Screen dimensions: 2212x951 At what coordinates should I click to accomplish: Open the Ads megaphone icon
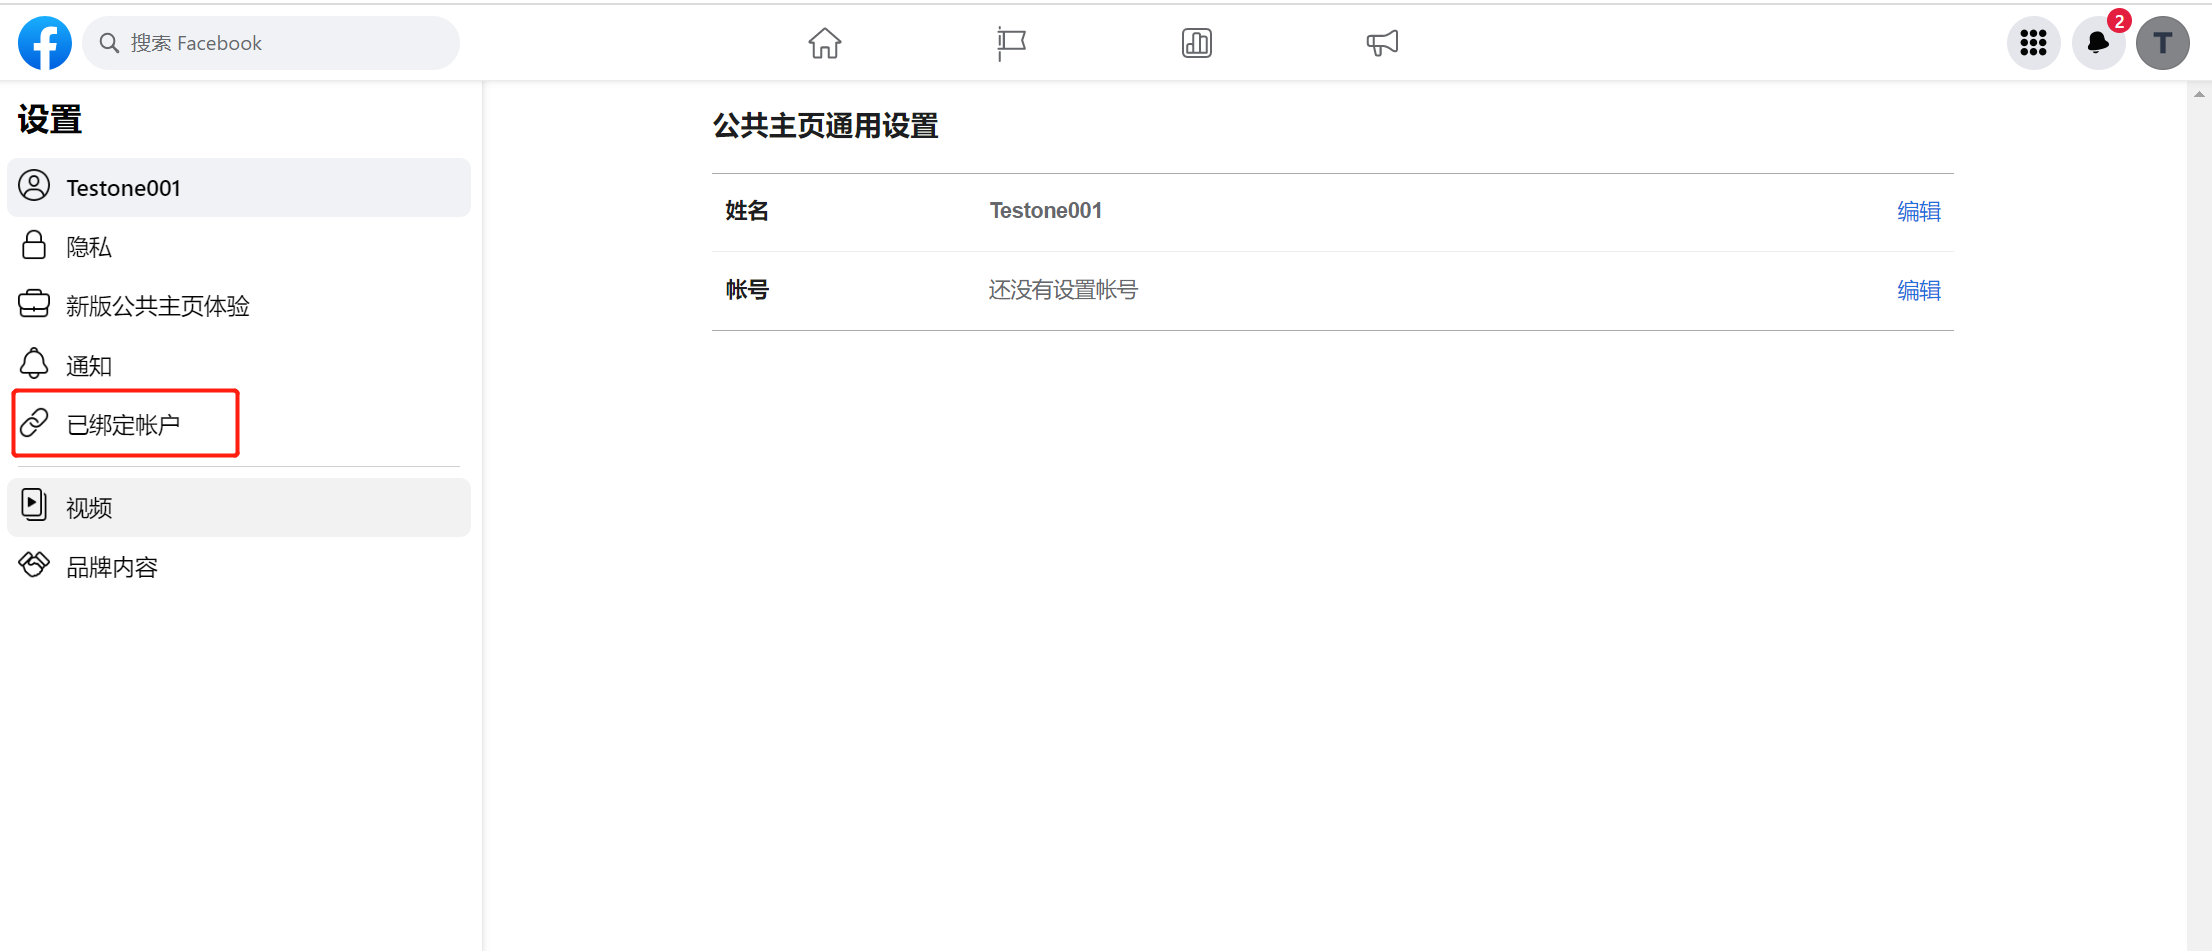pos(1382,43)
